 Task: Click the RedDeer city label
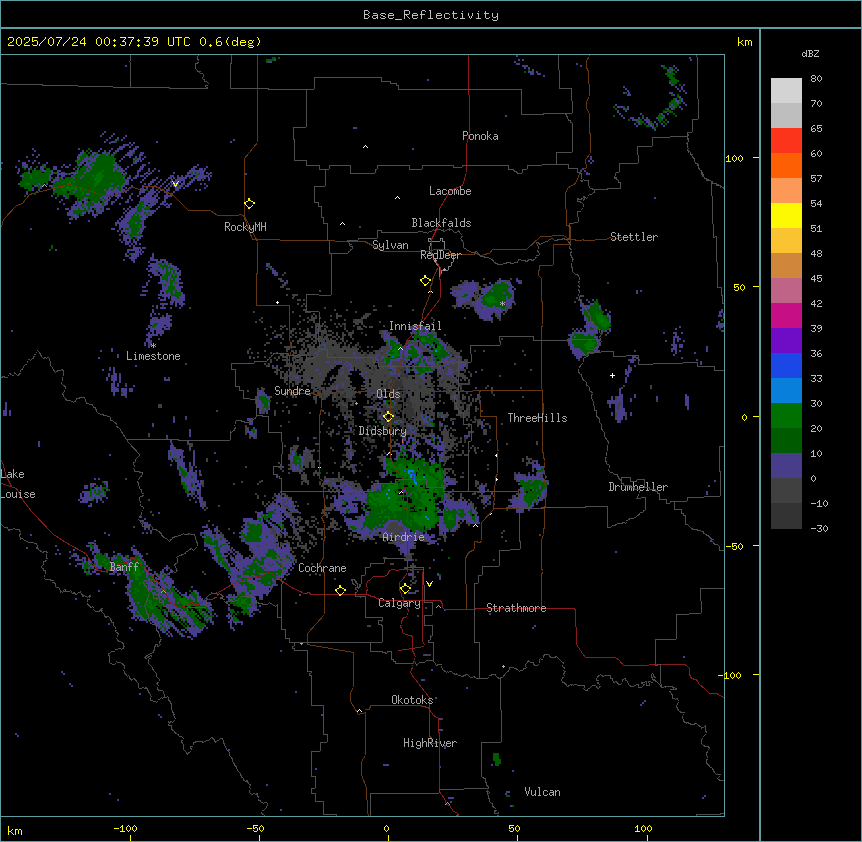click(440, 255)
